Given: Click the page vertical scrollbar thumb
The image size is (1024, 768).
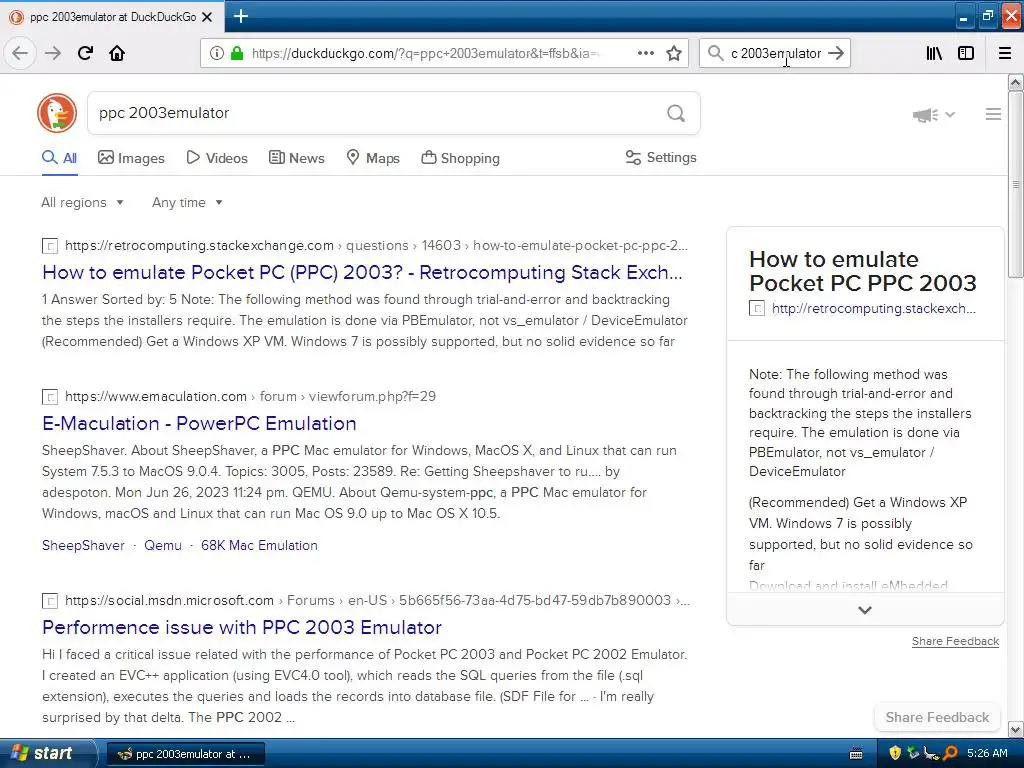Looking at the screenshot, I should click(1016, 184).
